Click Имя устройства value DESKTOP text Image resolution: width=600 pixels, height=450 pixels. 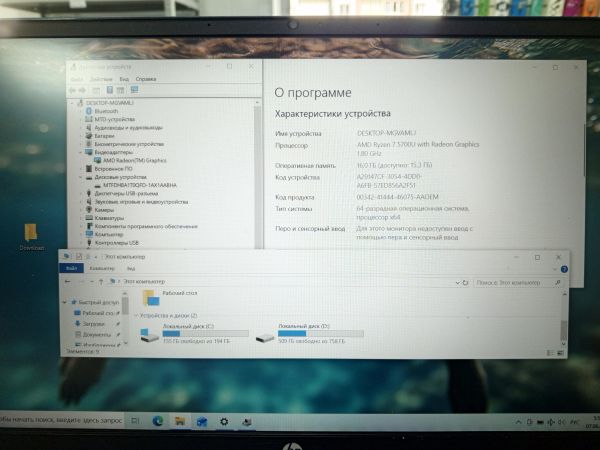(x=386, y=133)
